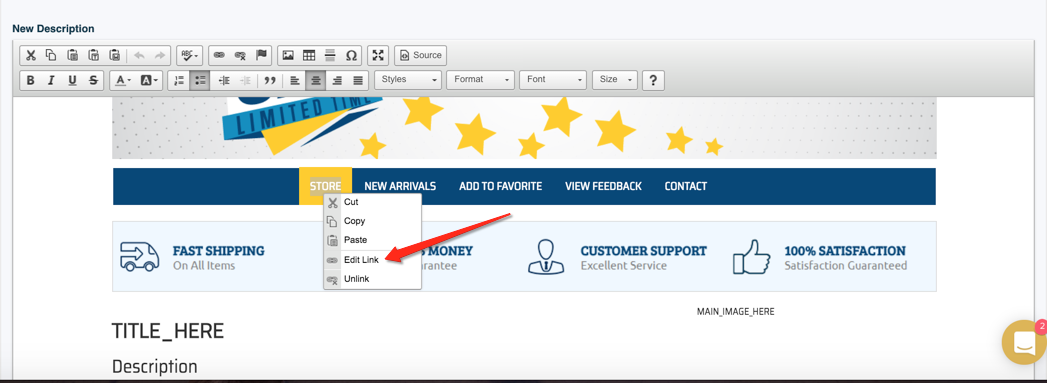Click the Undo arrow icon

tap(139, 55)
